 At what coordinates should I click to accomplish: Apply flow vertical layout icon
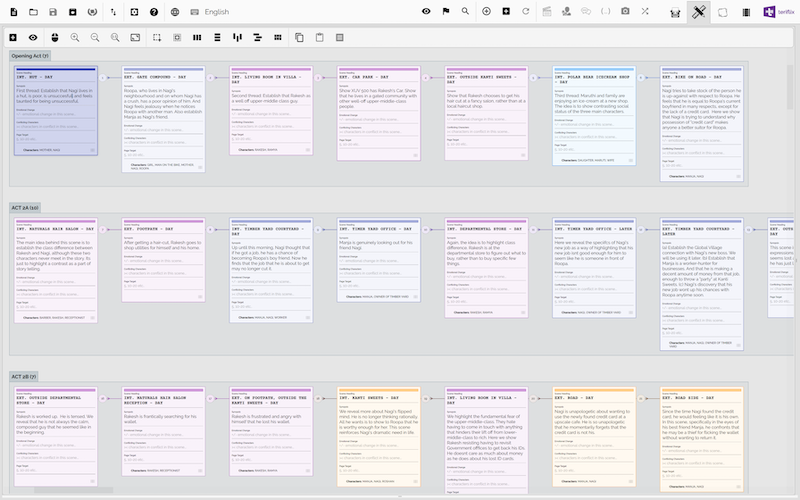pos(258,37)
